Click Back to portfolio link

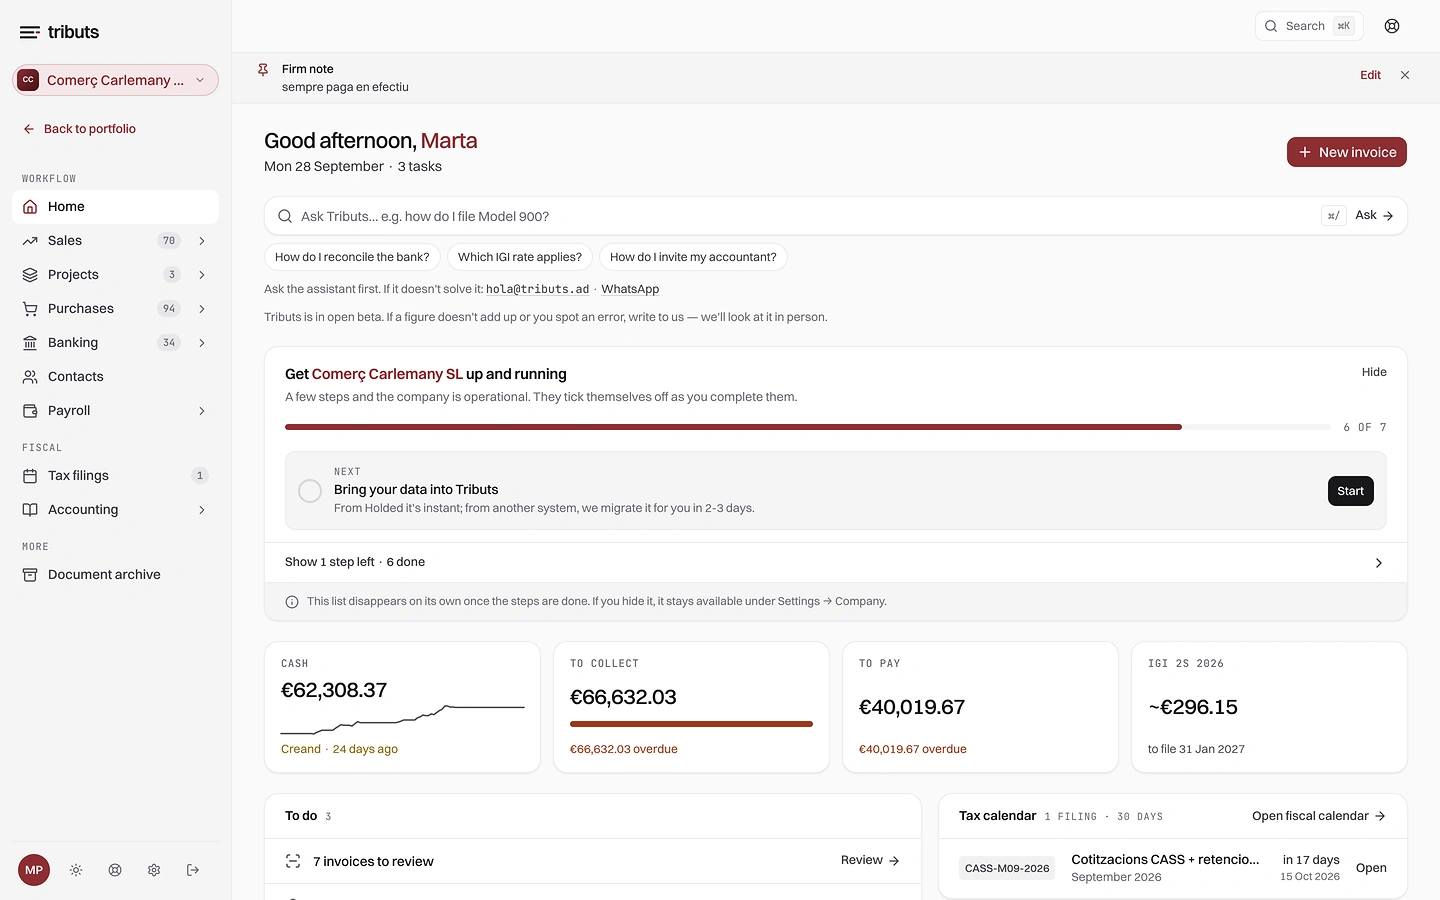[x=79, y=129]
